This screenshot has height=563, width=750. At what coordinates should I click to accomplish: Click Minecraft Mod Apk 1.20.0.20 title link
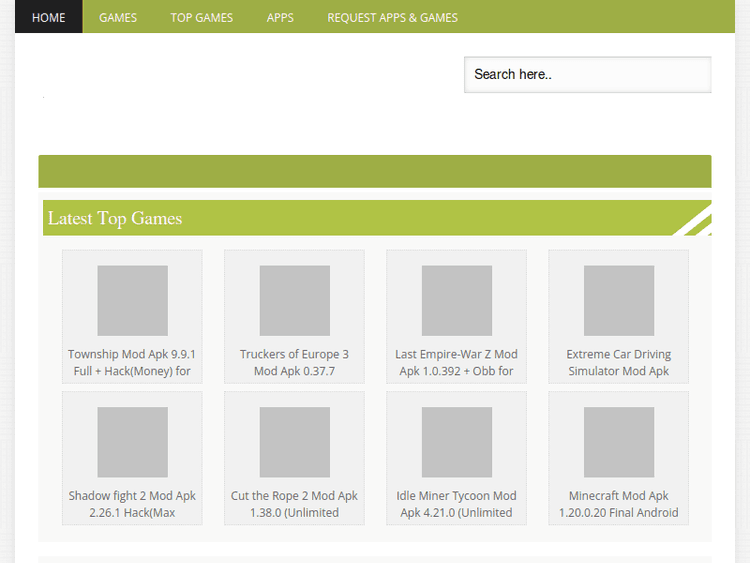618,504
